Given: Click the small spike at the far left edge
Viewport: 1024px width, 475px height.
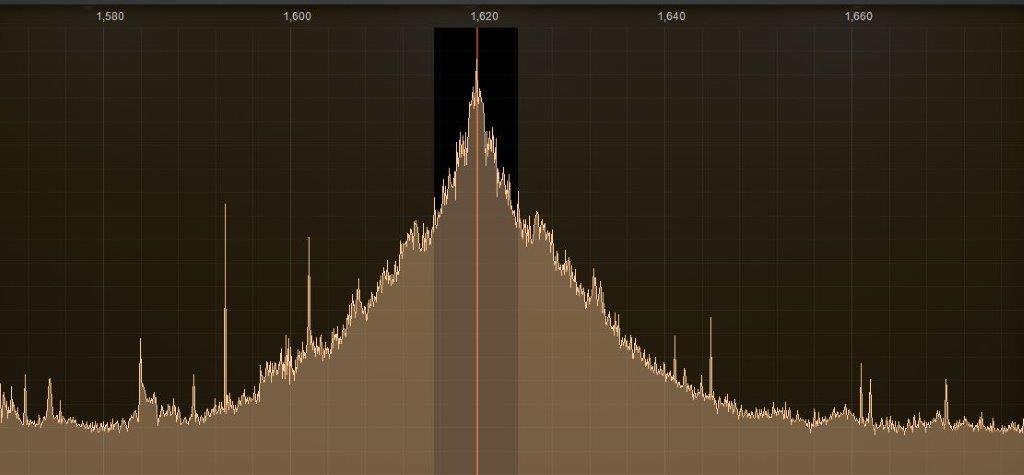Looking at the screenshot, I should point(25,380).
